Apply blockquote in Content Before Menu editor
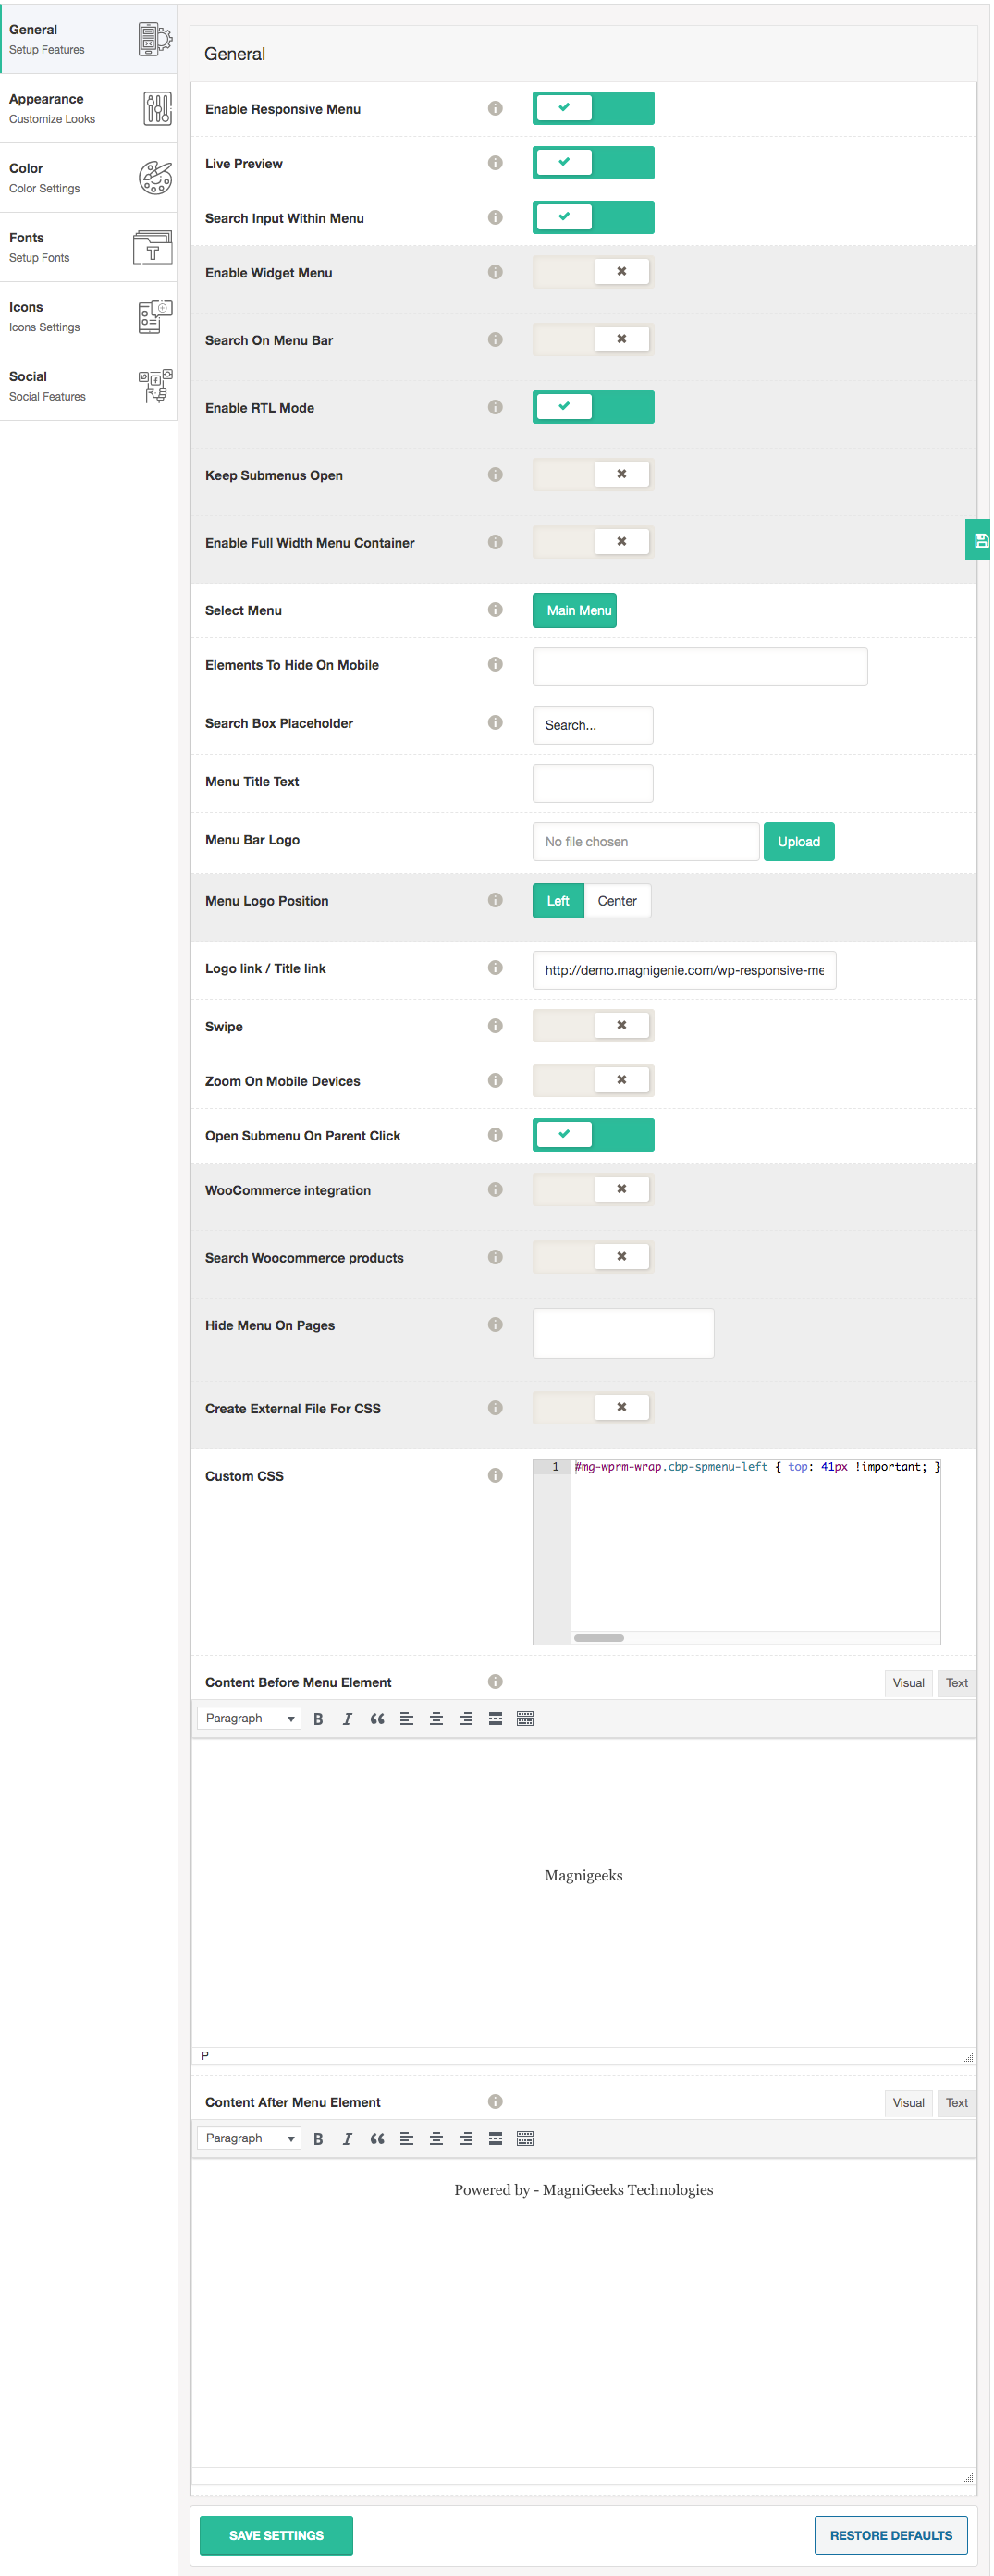The image size is (994, 2576). [377, 1718]
